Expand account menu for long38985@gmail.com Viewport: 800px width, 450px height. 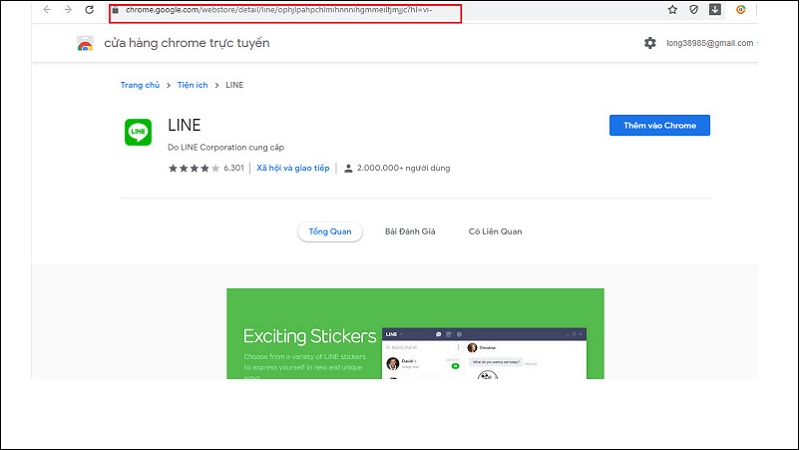tap(712, 43)
